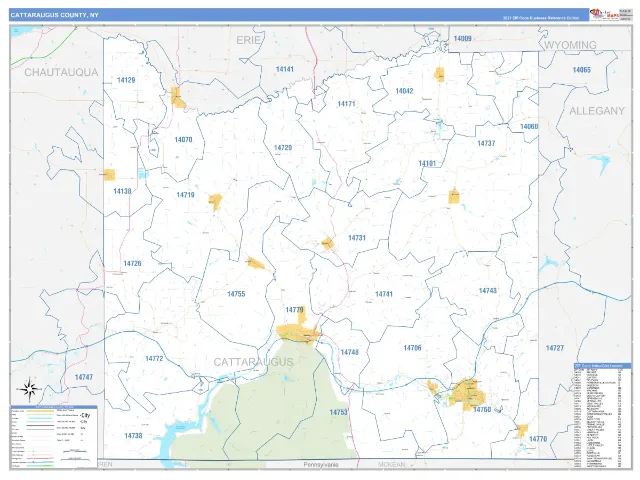Select ZIP code label 14770
640x480 pixels.
click(538, 439)
